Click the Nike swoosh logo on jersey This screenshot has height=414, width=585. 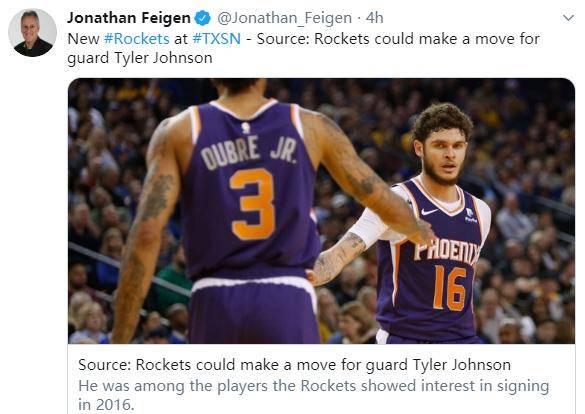point(429,212)
